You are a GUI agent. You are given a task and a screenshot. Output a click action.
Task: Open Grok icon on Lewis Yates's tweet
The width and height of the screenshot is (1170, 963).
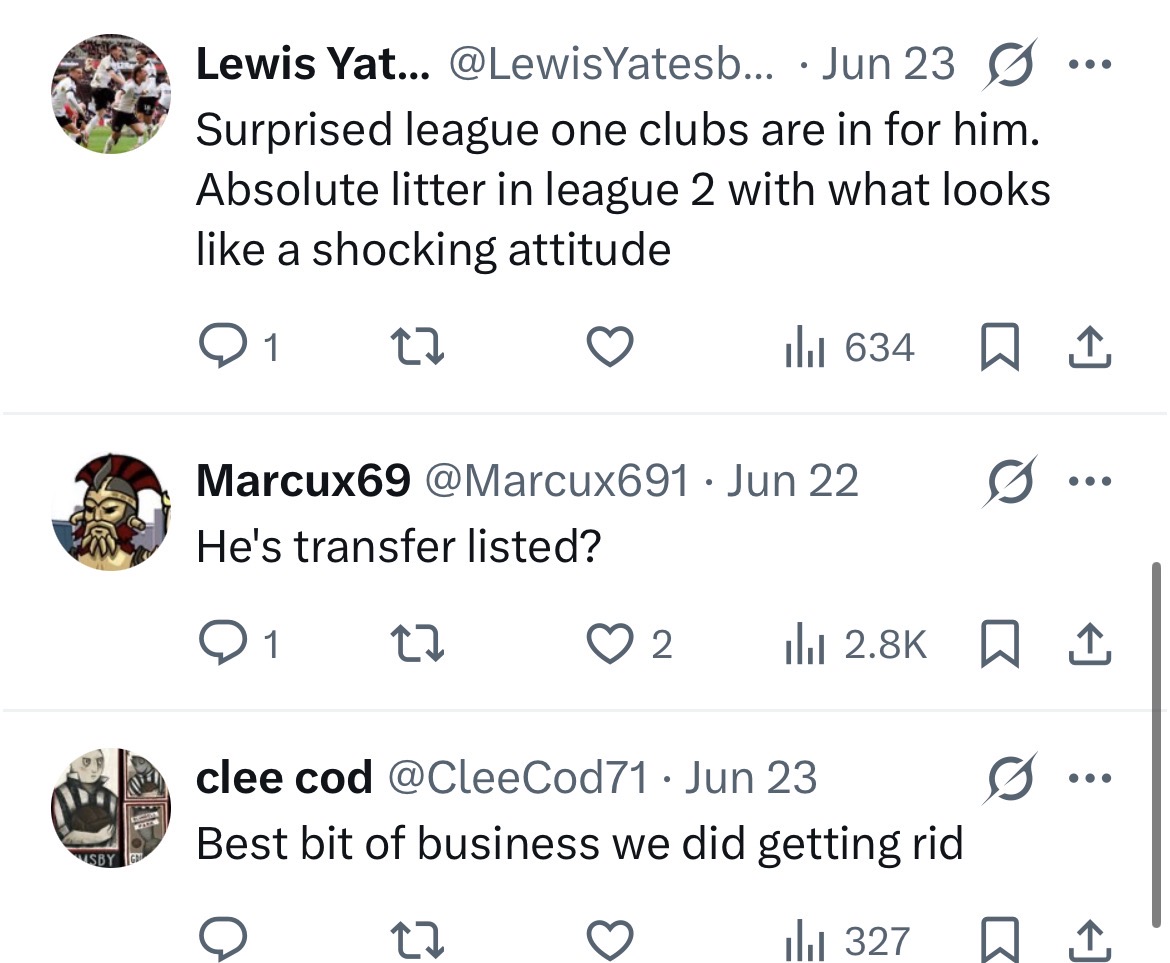coord(1010,64)
